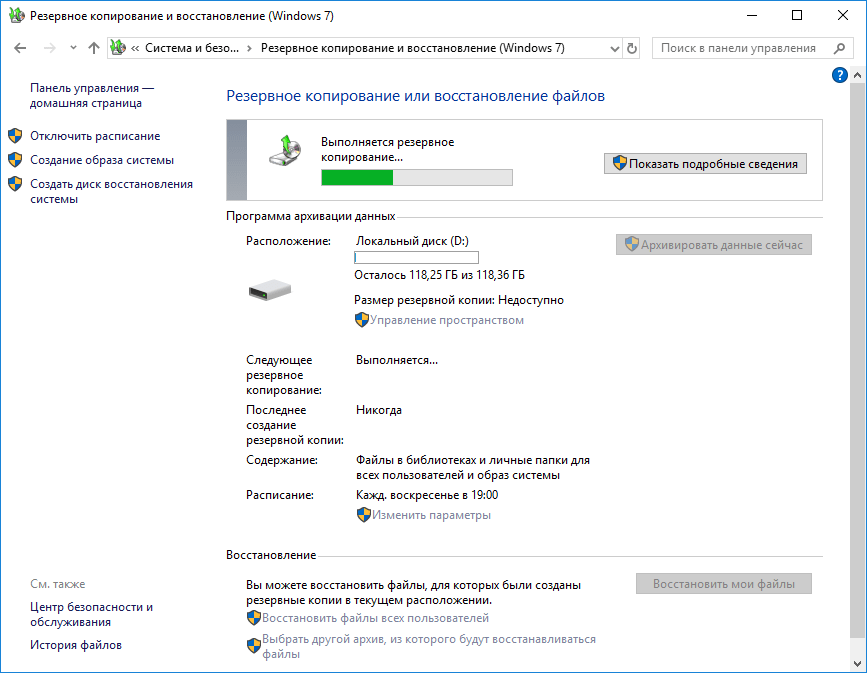
Task: Open «Управление пространством» link
Action: click(447, 320)
